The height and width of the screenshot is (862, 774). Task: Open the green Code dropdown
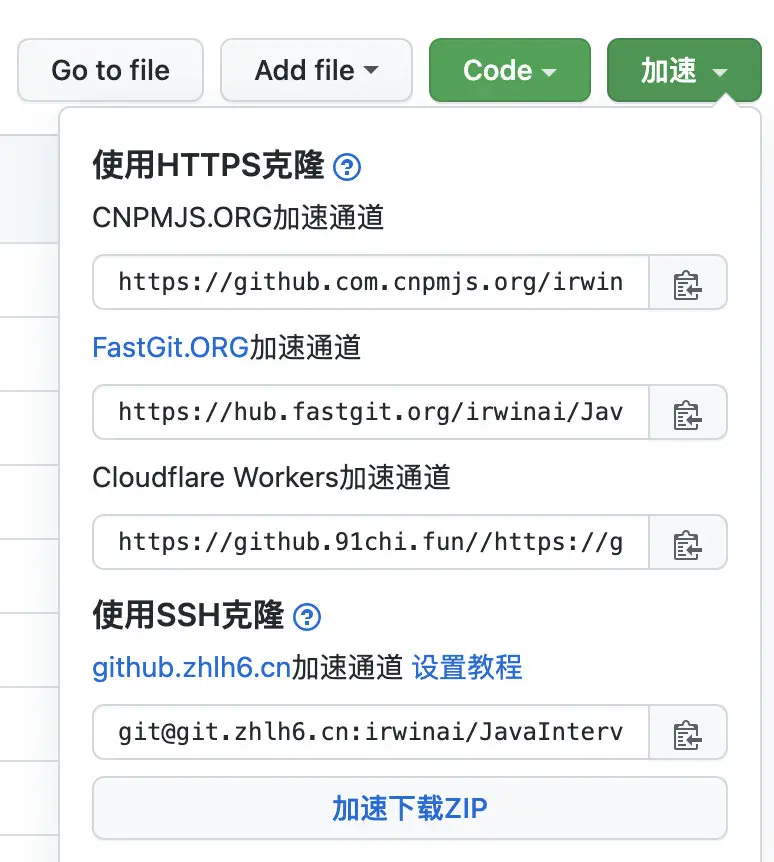(509, 71)
